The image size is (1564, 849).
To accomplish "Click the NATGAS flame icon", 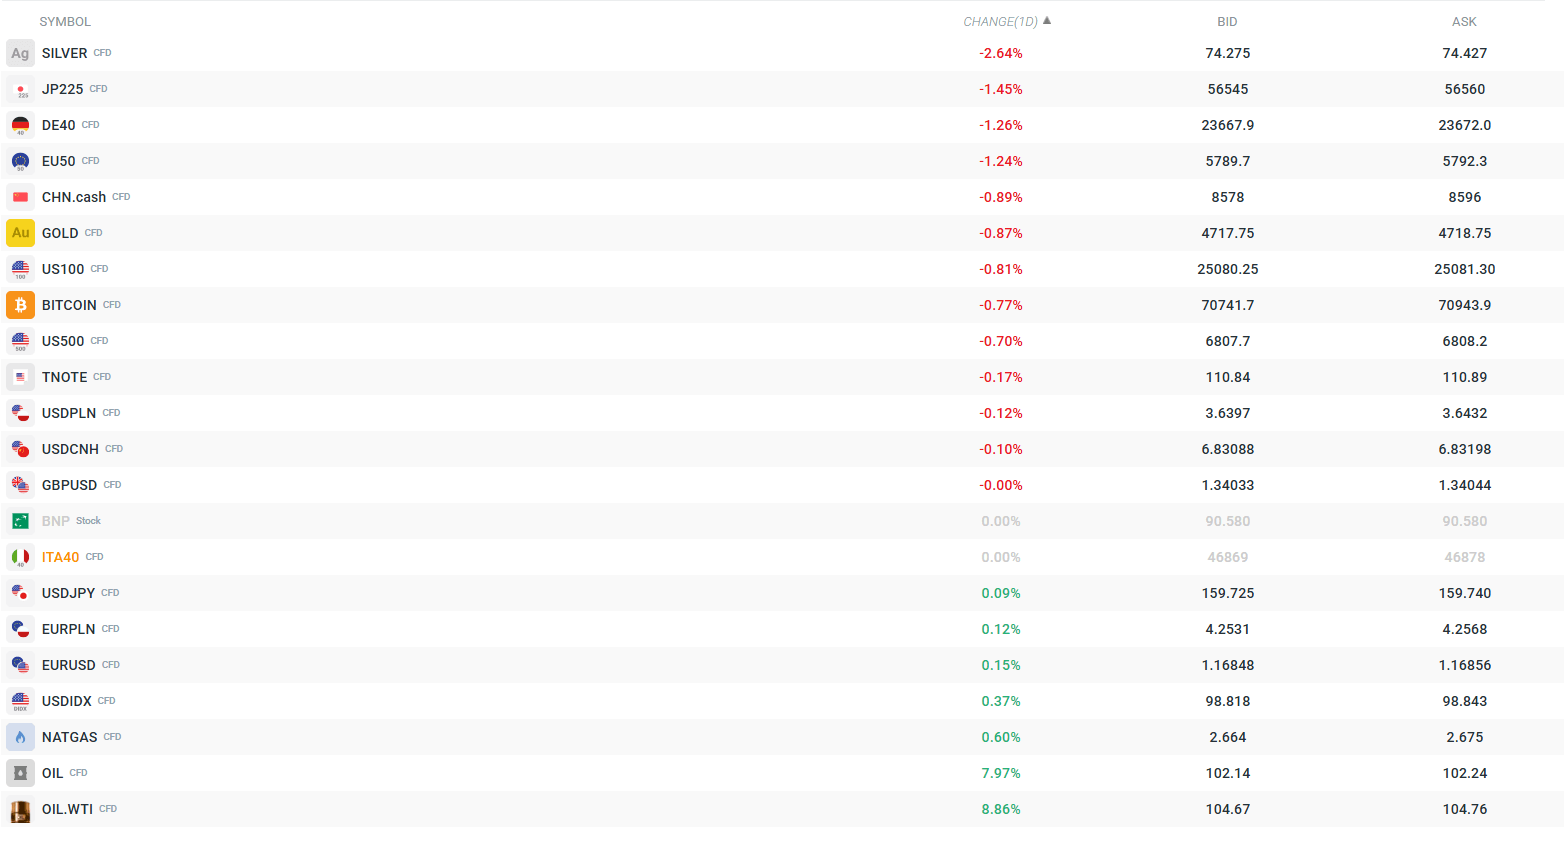I will pos(20,737).
